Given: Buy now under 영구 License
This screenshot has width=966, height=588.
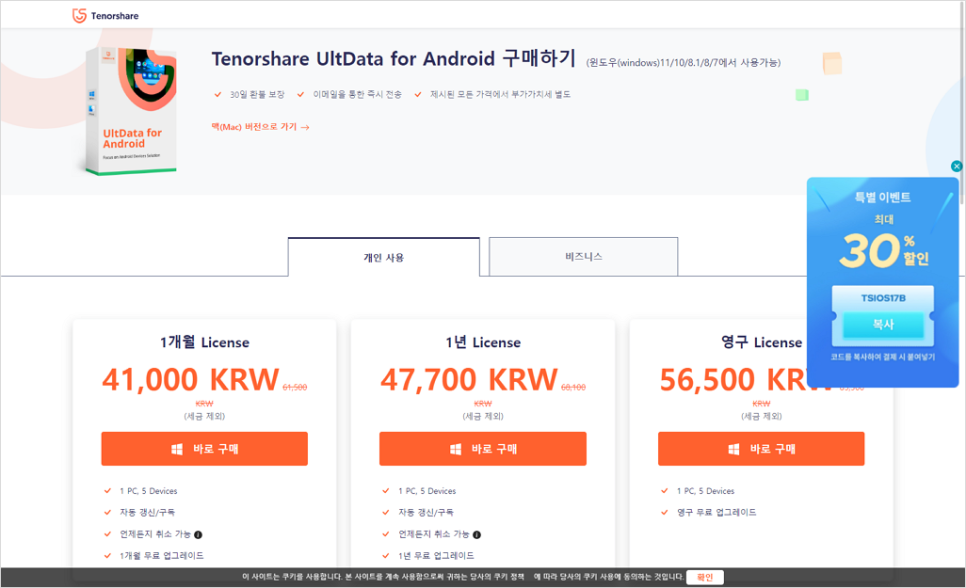Looking at the screenshot, I should tap(761, 449).
